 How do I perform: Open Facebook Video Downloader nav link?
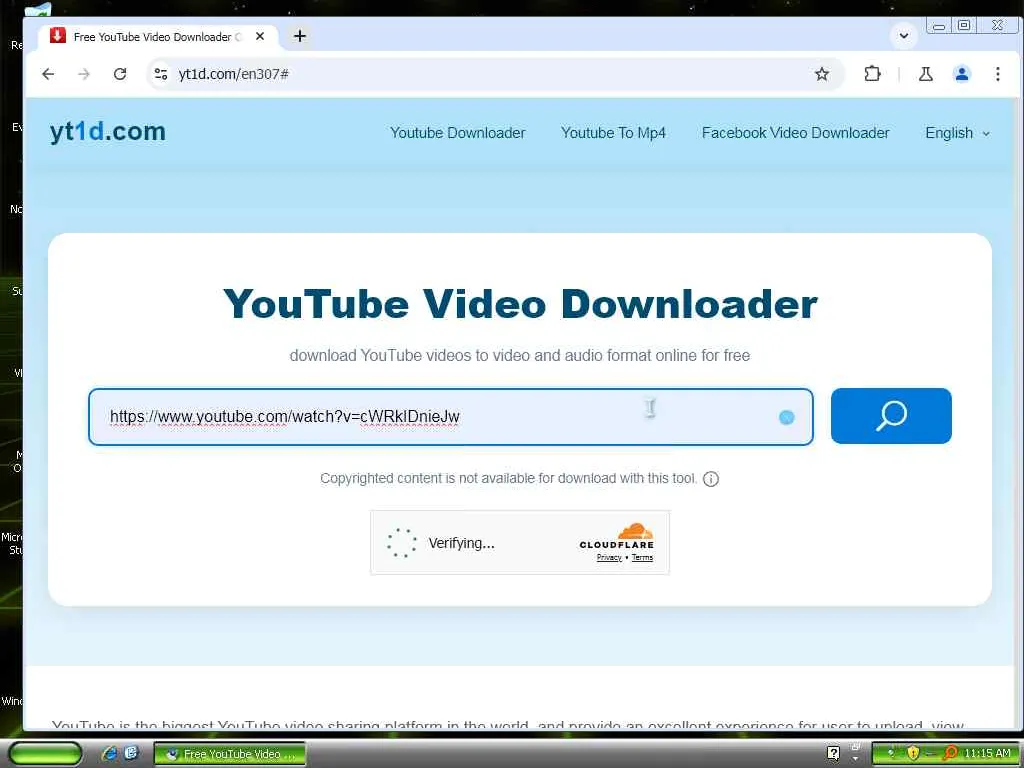point(795,133)
